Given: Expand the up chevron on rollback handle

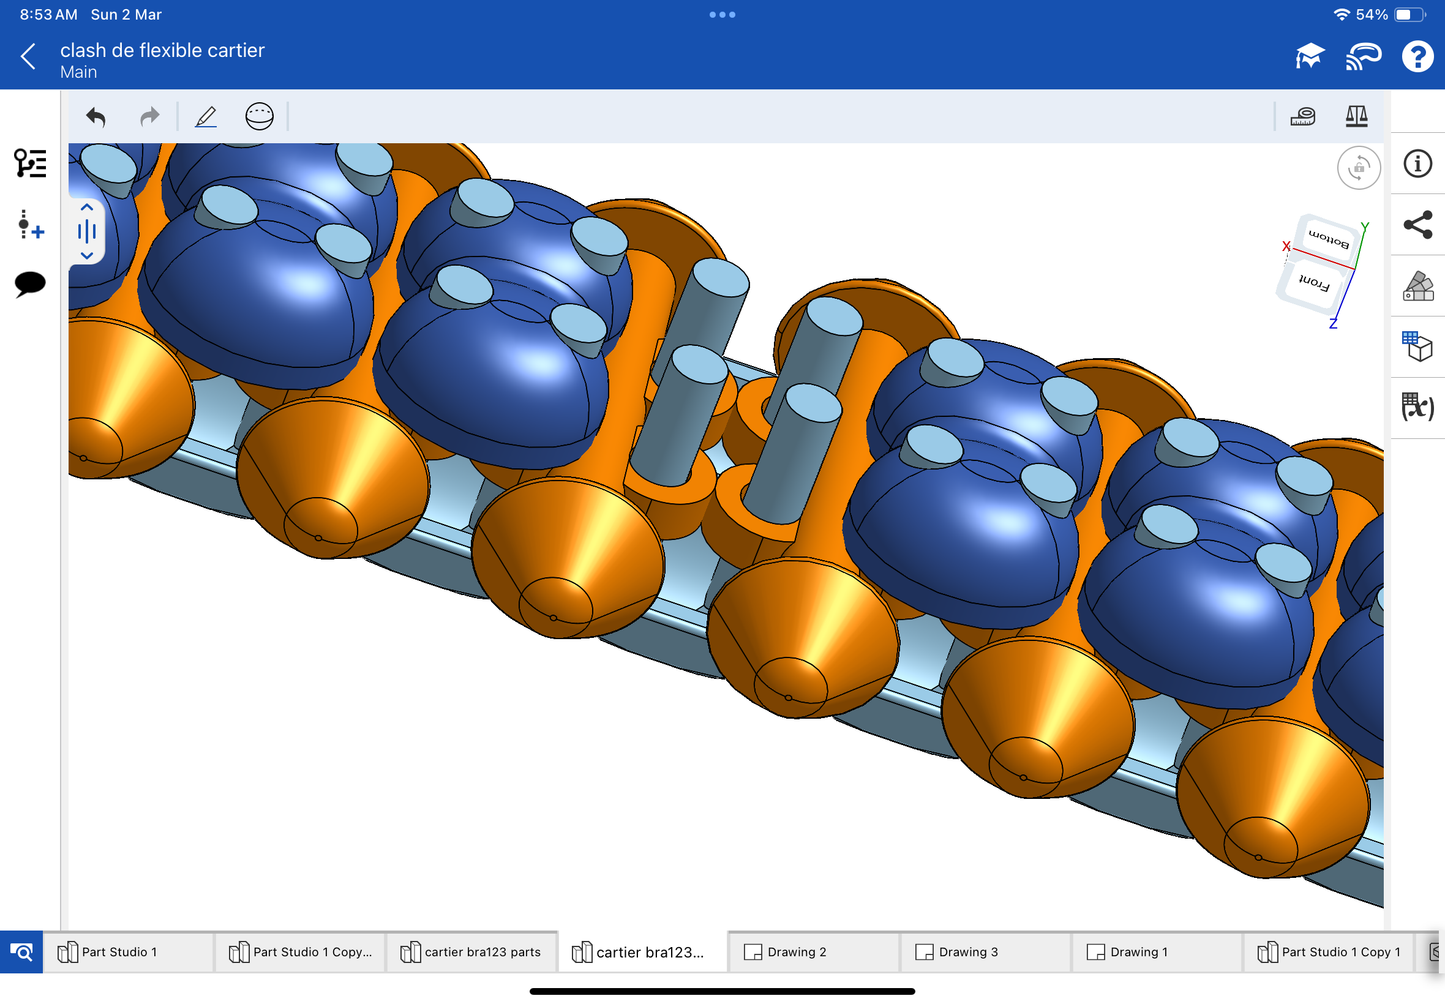Looking at the screenshot, I should [x=87, y=207].
